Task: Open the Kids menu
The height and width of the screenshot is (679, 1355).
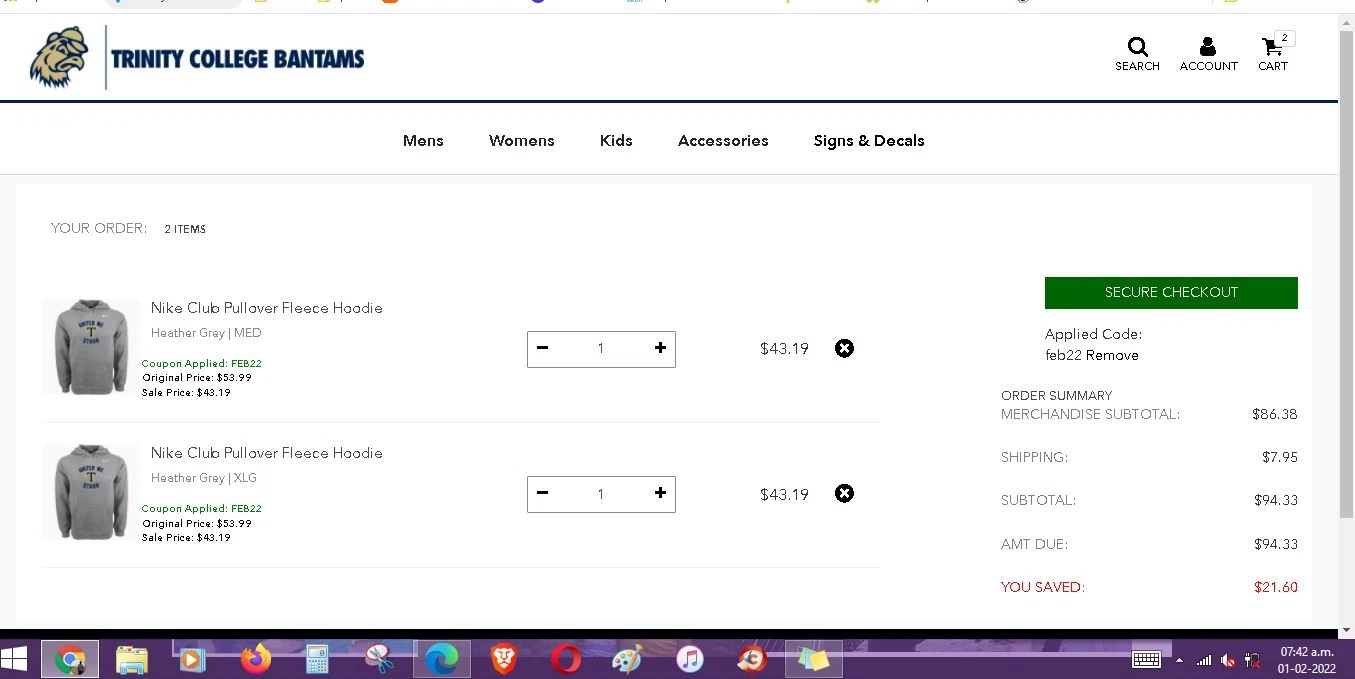Action: (616, 141)
